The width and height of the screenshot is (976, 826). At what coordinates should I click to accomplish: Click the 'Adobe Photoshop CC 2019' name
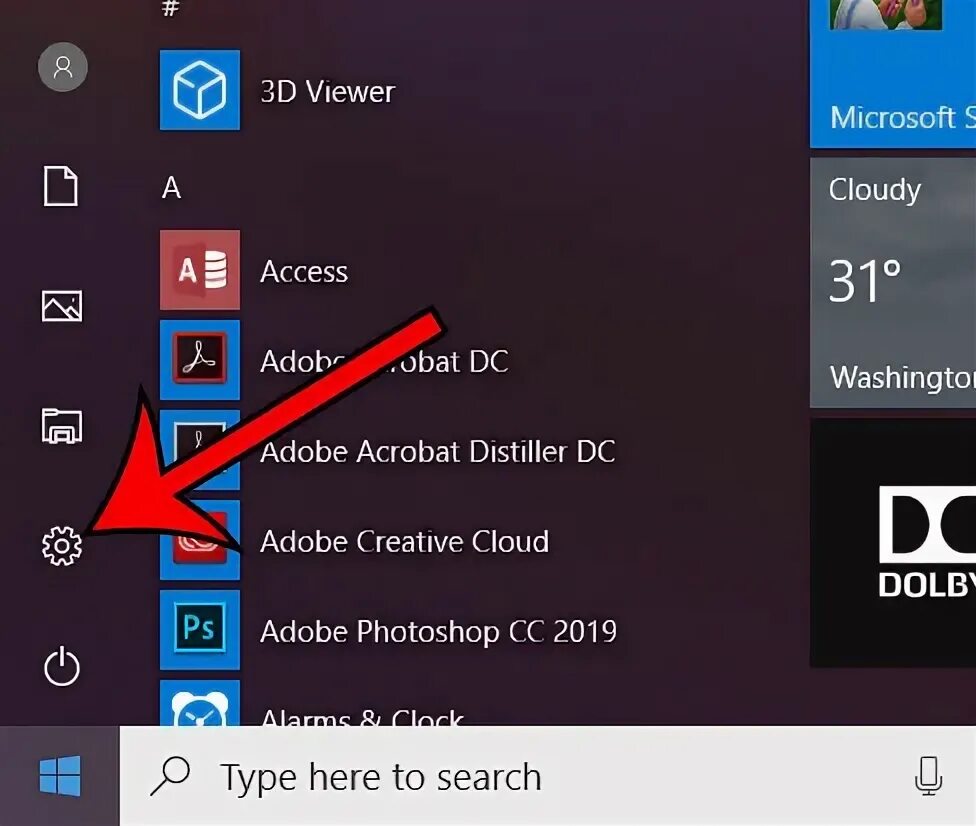pos(438,631)
